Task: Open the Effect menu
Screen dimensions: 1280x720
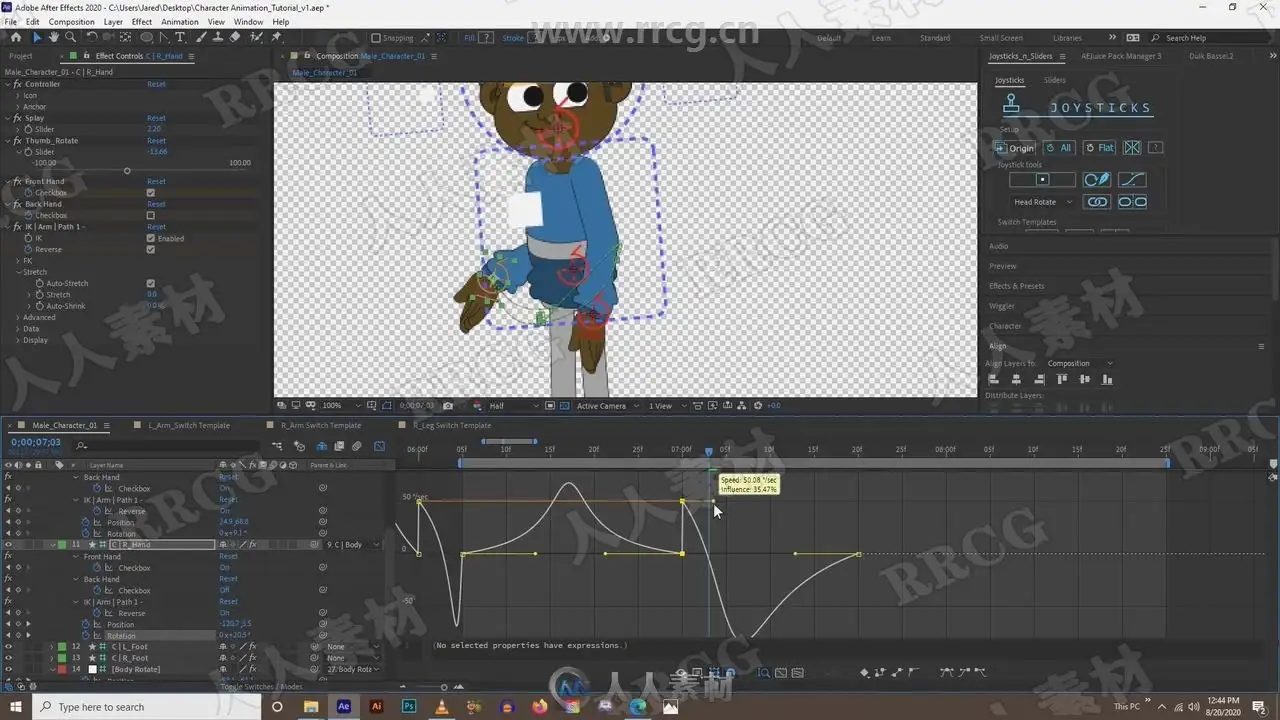Action: [142, 21]
